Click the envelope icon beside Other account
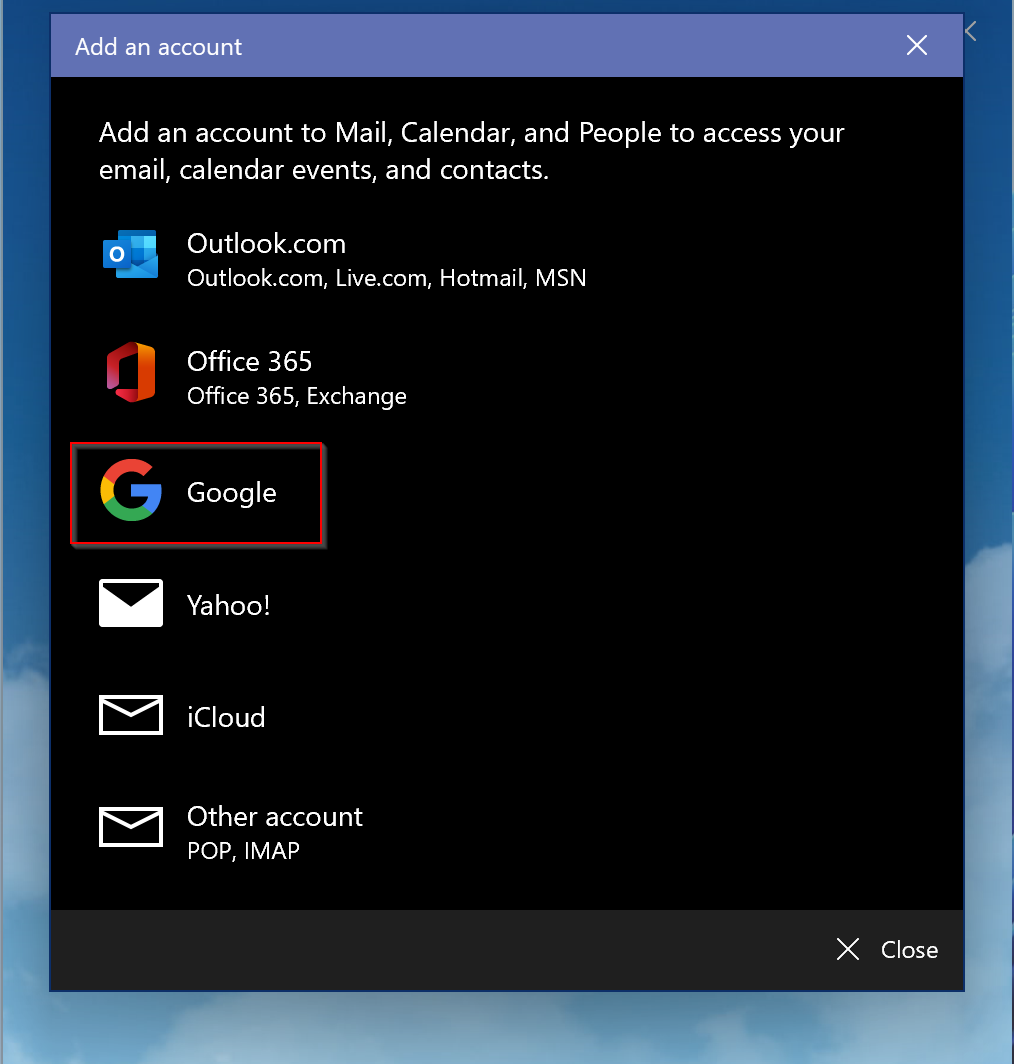Screen dimensions: 1014x1064 pyautogui.click(x=130, y=826)
